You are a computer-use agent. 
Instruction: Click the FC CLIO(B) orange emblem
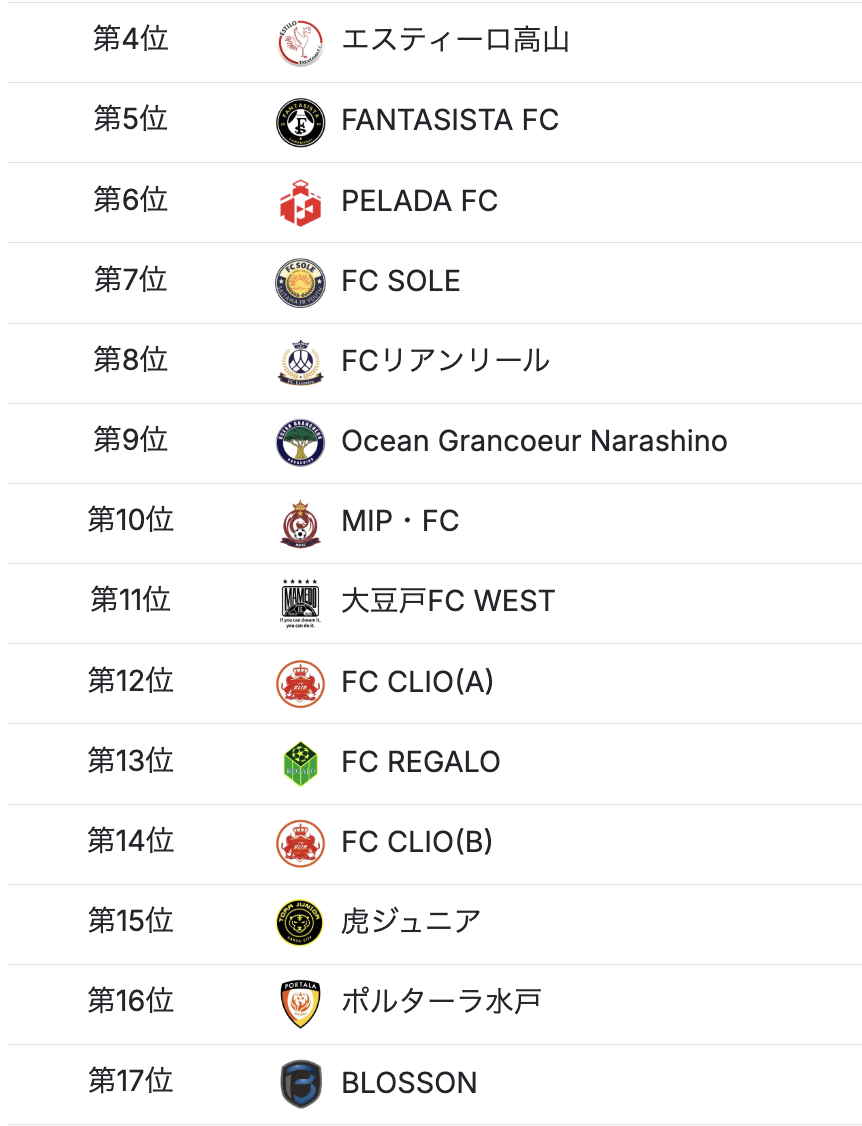point(300,843)
